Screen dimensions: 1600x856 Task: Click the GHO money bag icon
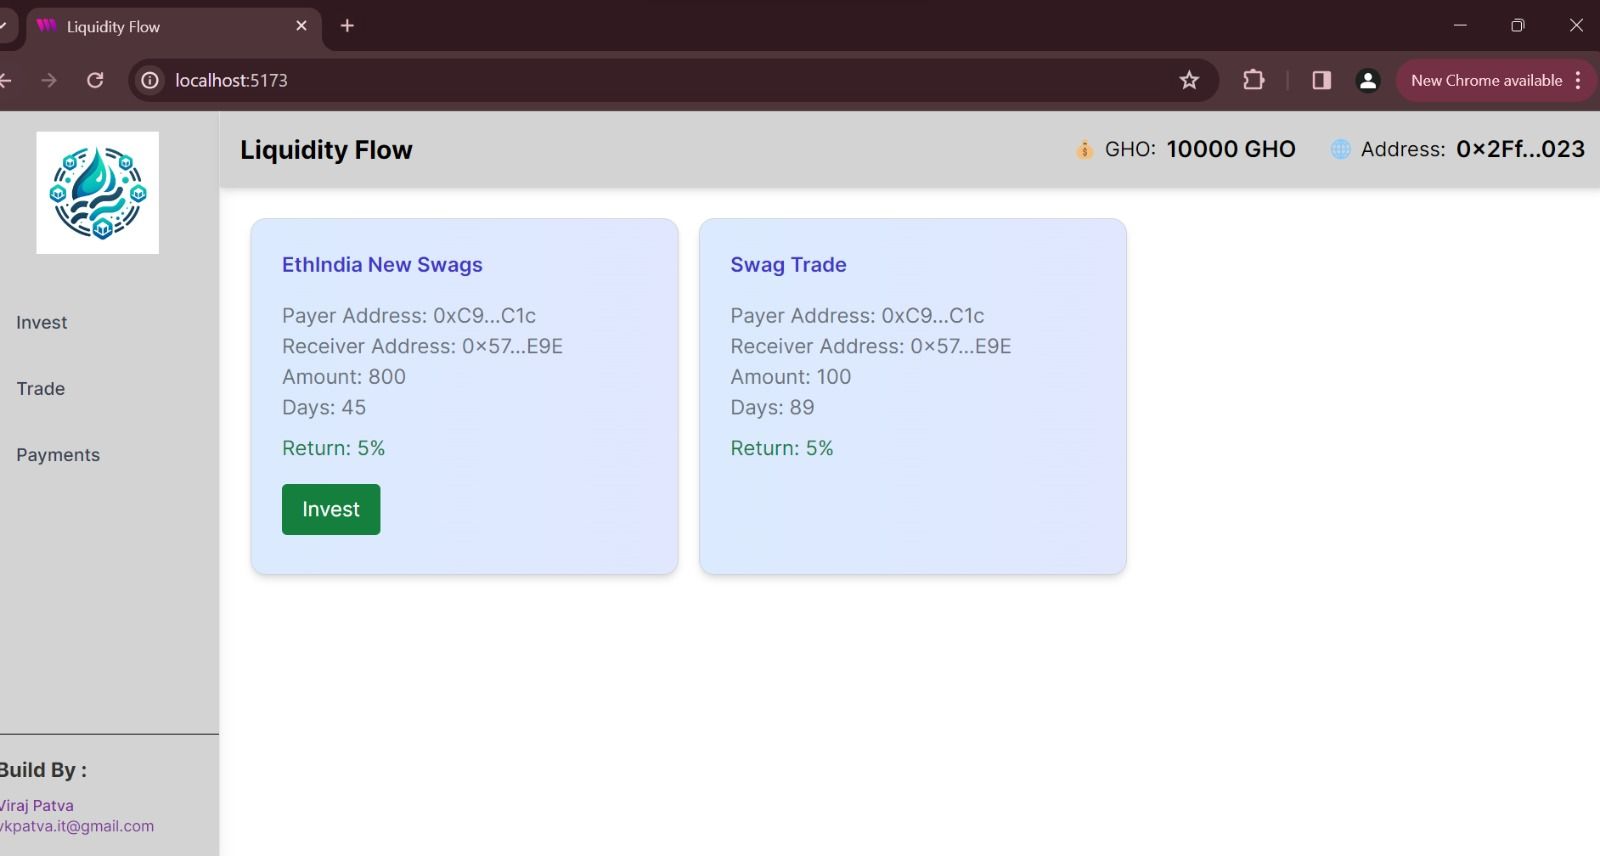tap(1084, 150)
